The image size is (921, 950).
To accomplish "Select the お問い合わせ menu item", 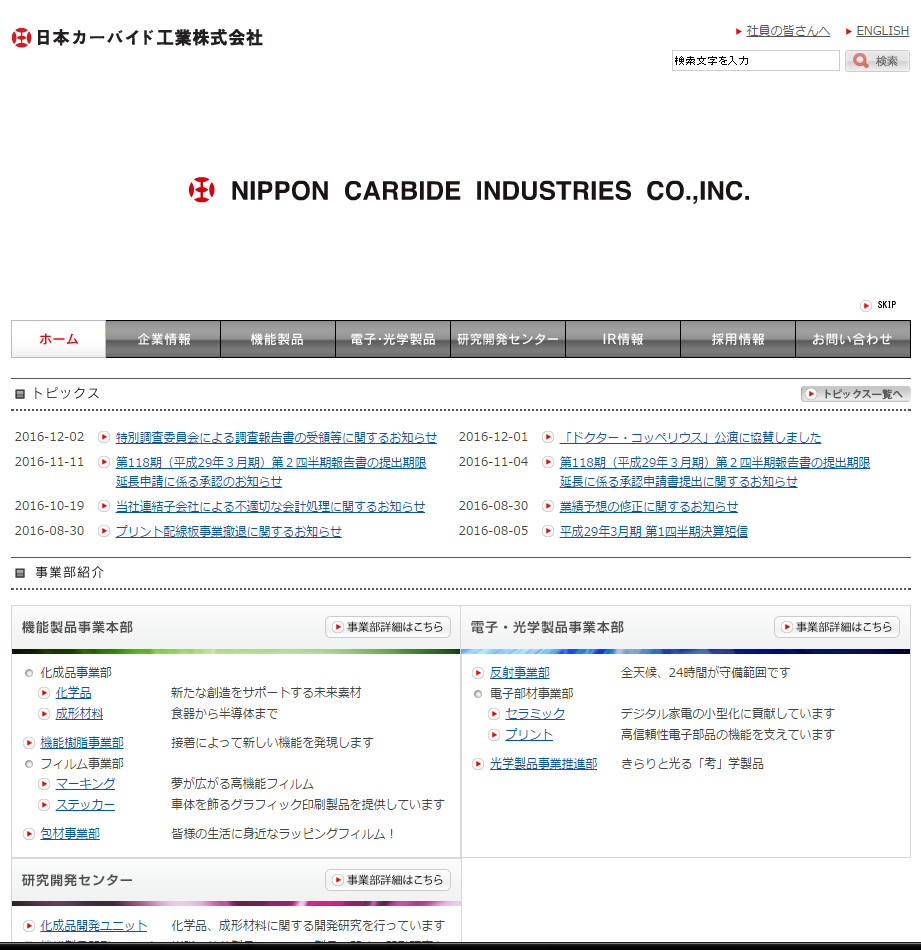I will pyautogui.click(x=852, y=339).
